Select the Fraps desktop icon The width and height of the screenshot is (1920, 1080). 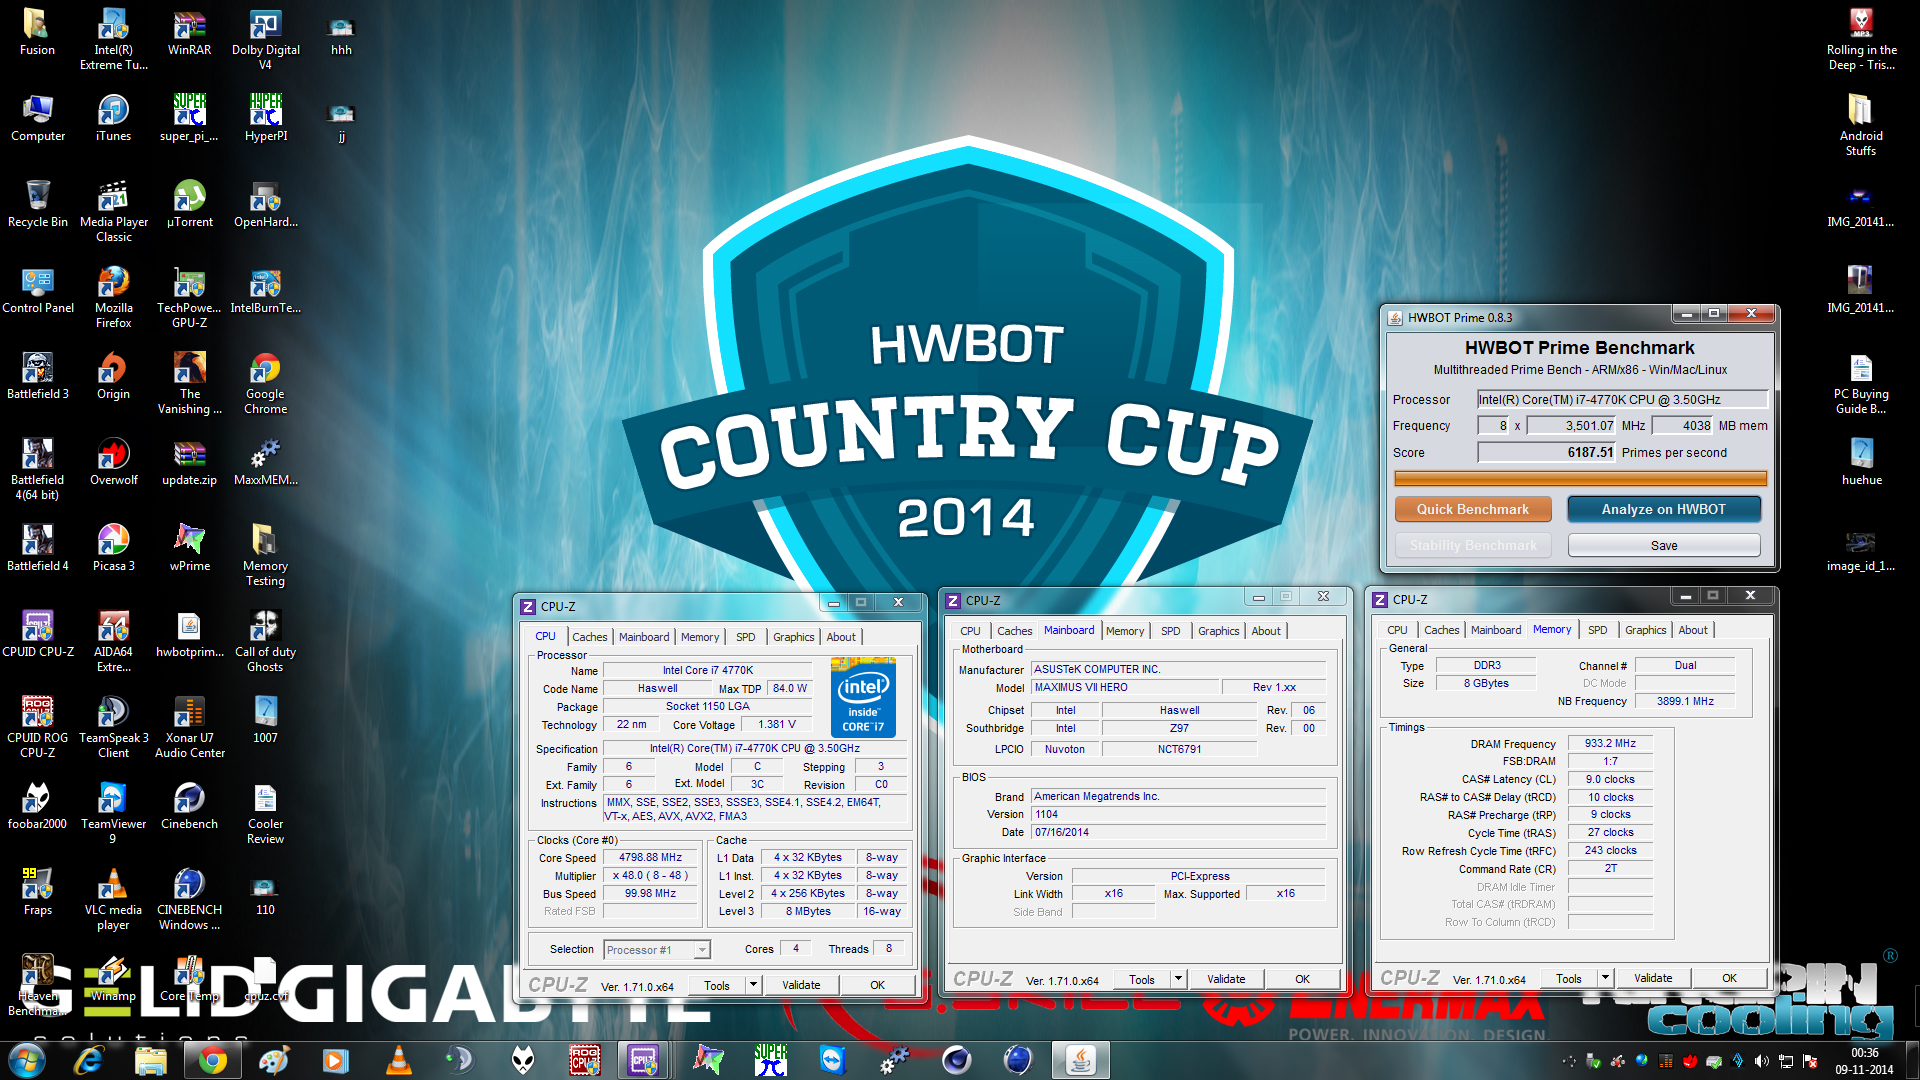pos(38,892)
